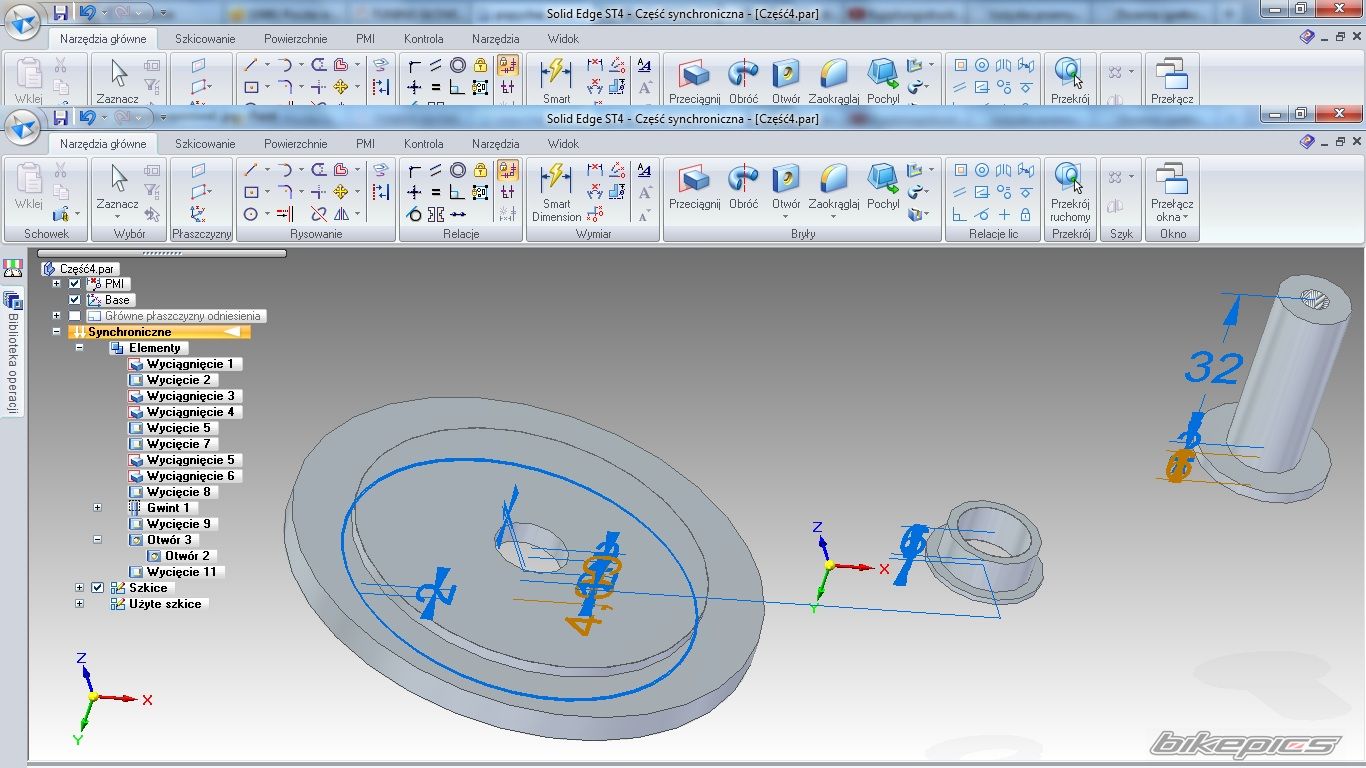The width and height of the screenshot is (1366, 768).
Task: Save the file using the lower Quick Access toolbar
Action: pos(61,118)
